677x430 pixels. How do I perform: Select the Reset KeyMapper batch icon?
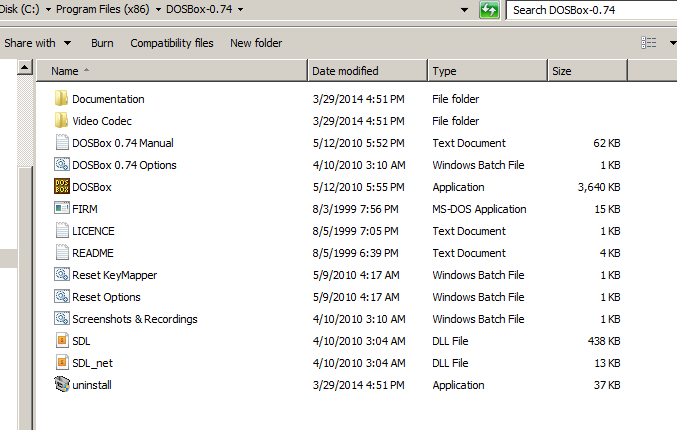tap(62, 275)
